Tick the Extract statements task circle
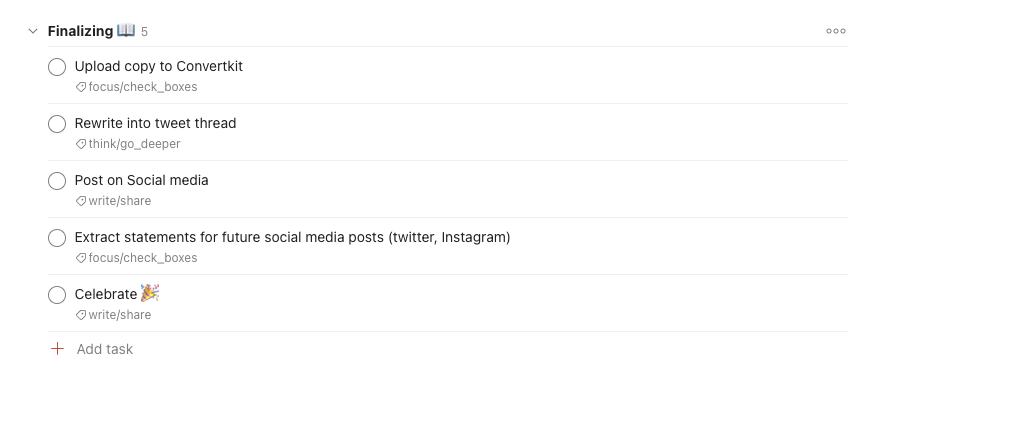This screenshot has width=1014, height=440. [x=57, y=238]
